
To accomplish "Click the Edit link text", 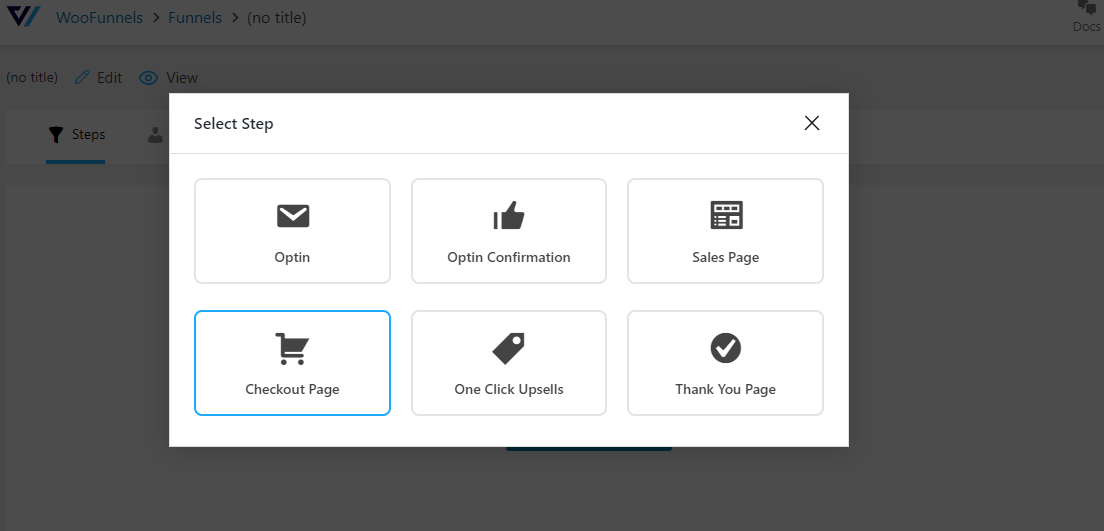I will [109, 78].
